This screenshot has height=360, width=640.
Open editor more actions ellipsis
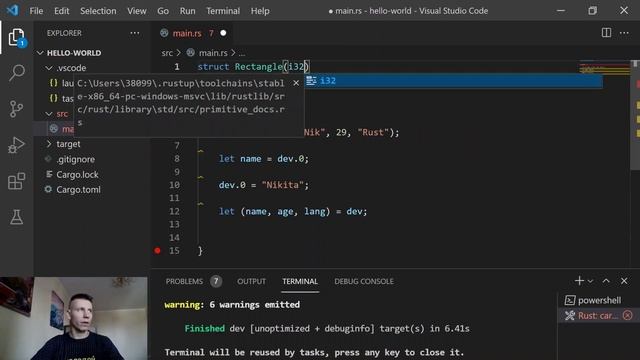pyautogui.click(x=624, y=33)
